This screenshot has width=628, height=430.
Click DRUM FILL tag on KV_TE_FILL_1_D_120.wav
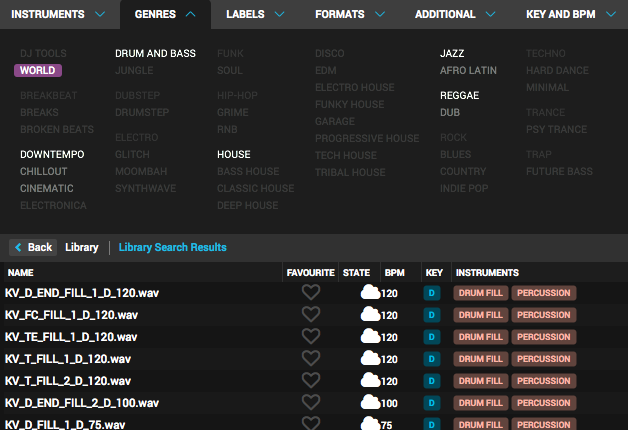(481, 337)
